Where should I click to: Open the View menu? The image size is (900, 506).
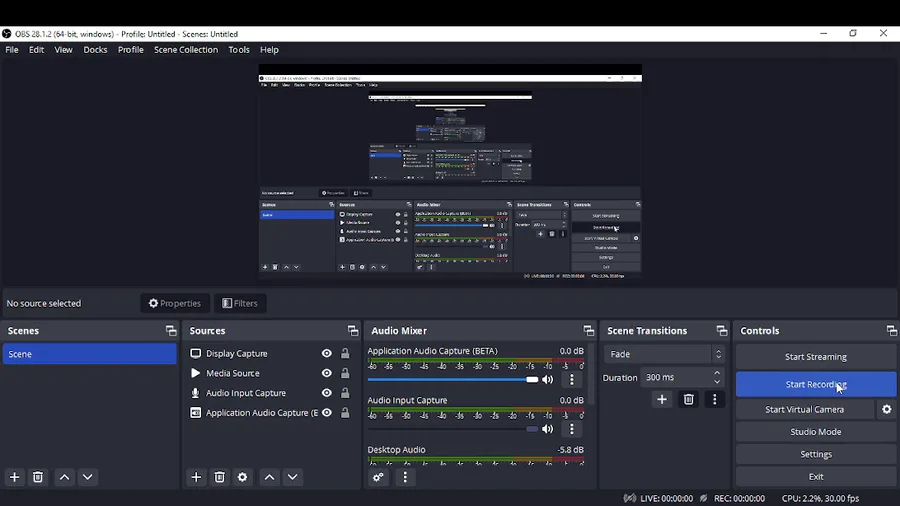[x=63, y=49]
